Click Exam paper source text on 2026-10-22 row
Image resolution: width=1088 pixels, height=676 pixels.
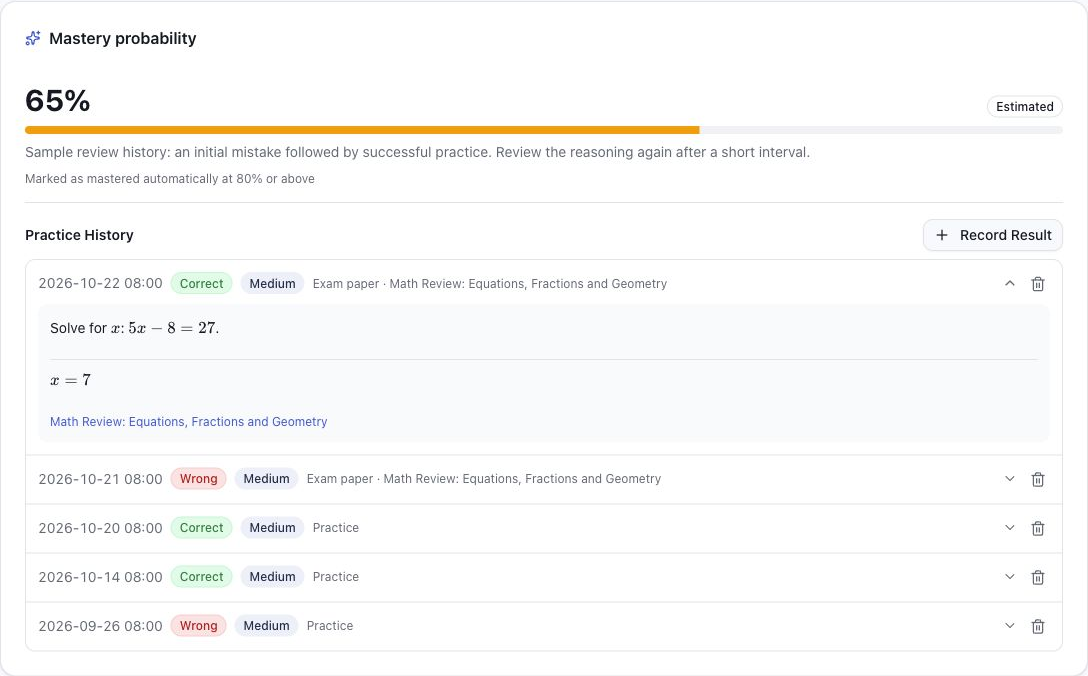490,283
